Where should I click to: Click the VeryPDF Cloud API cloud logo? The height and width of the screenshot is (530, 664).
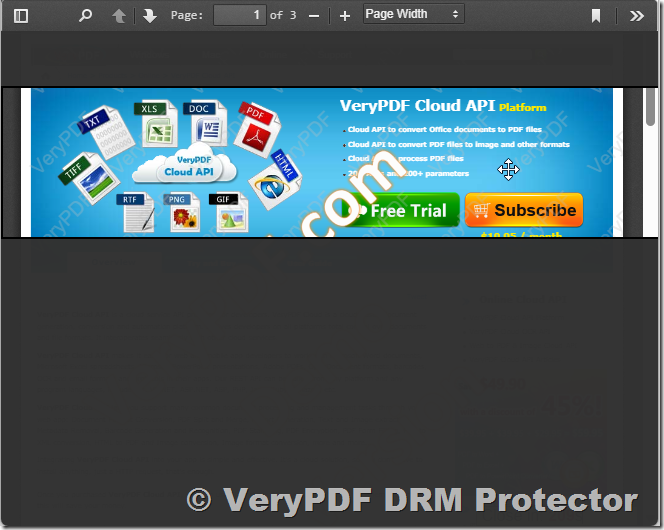[185, 165]
